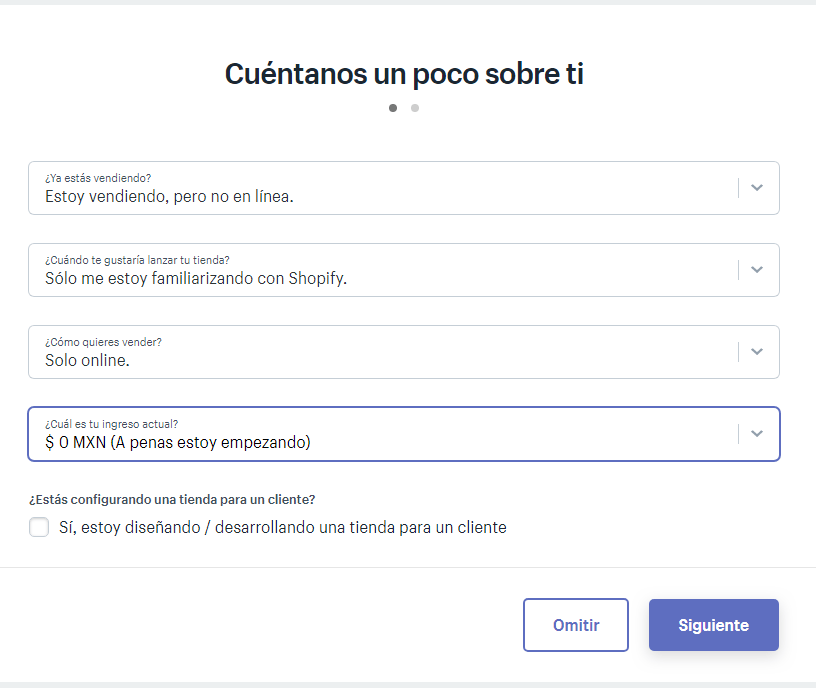Click the '¿Ya estás vendiendo?' field label

point(98,178)
